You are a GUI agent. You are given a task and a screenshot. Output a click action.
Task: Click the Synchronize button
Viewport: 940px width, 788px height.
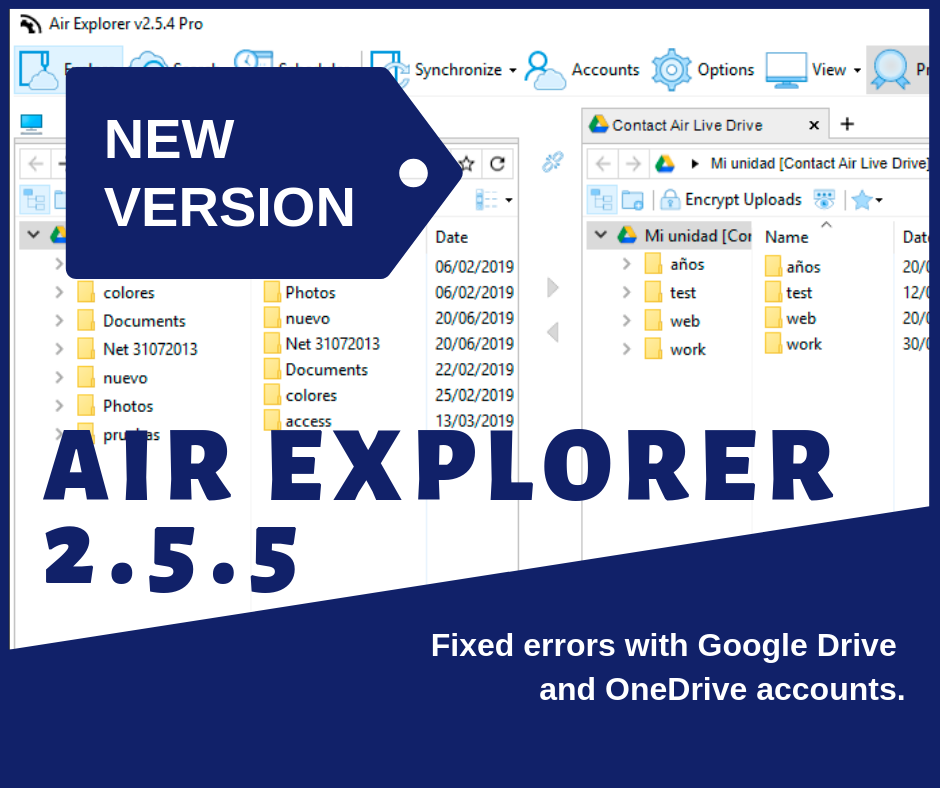pos(436,70)
